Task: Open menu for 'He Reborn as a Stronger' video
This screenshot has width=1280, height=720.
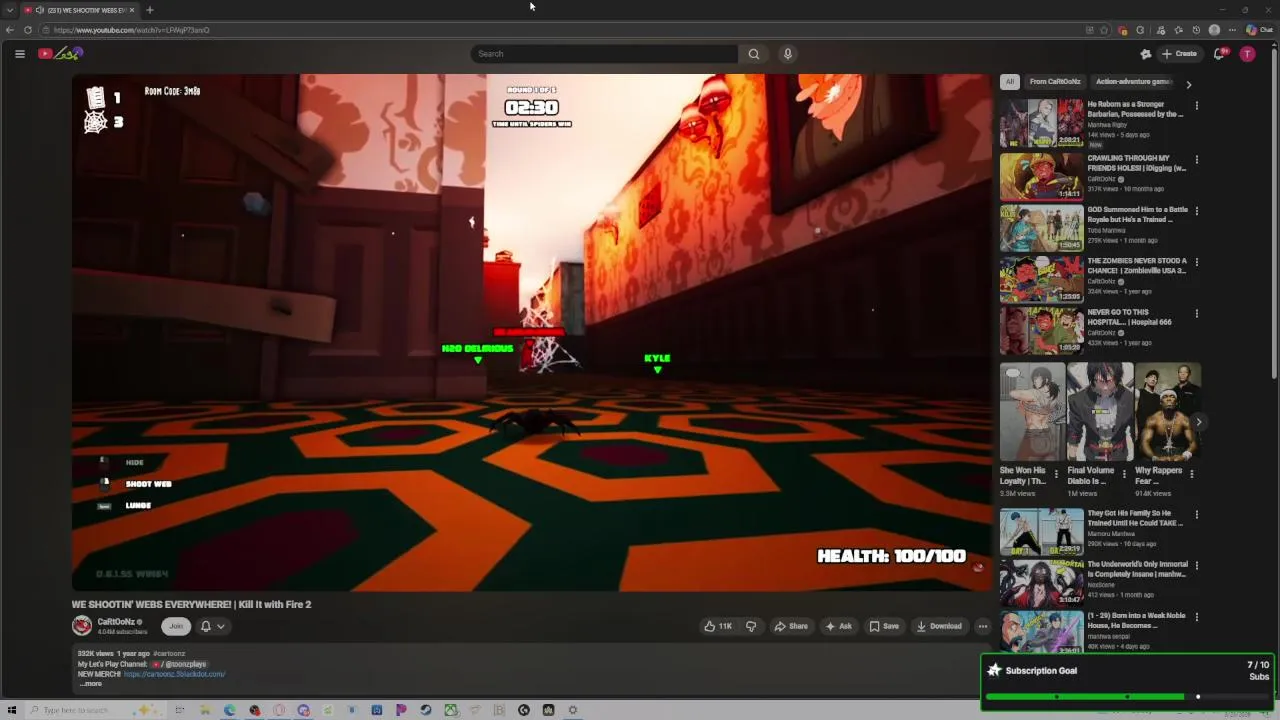Action: tap(1197, 106)
